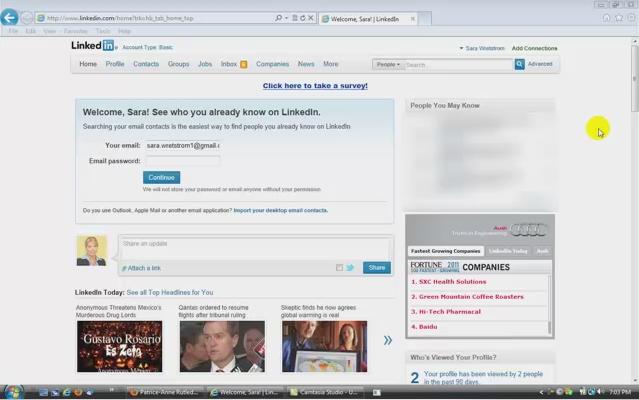Image resolution: width=639 pixels, height=400 pixels.
Task: Click the Your email input field
Action: coord(183,145)
